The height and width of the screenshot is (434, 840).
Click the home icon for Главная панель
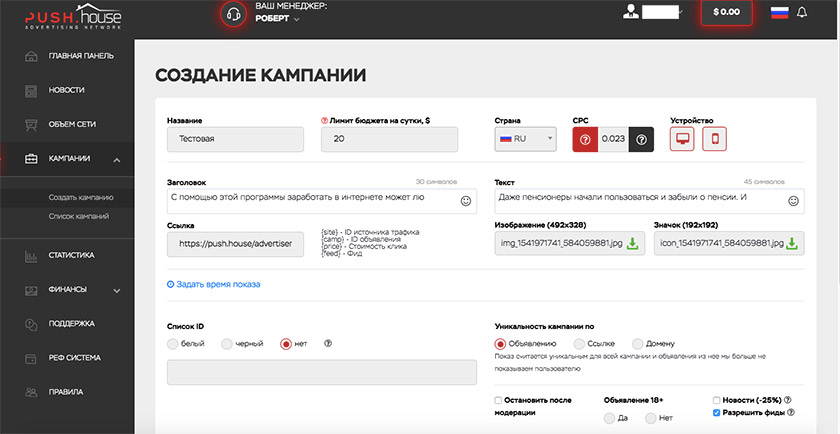(31, 56)
